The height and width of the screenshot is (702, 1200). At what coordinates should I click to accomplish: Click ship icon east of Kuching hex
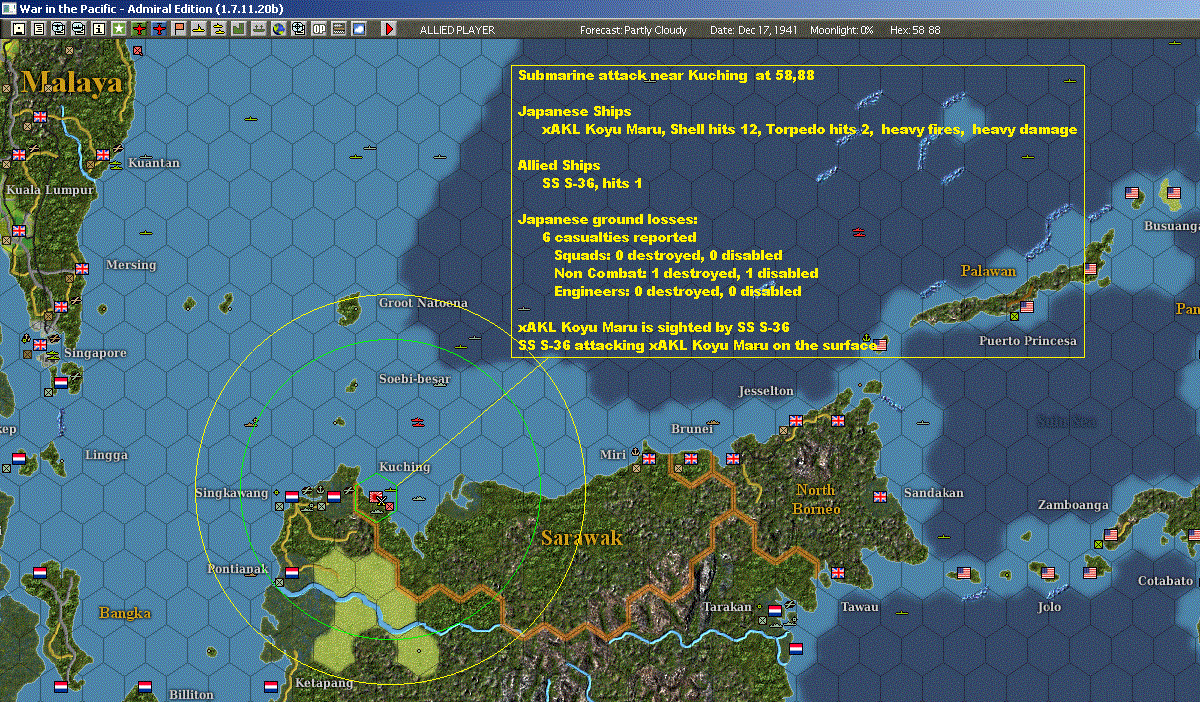coord(418,497)
